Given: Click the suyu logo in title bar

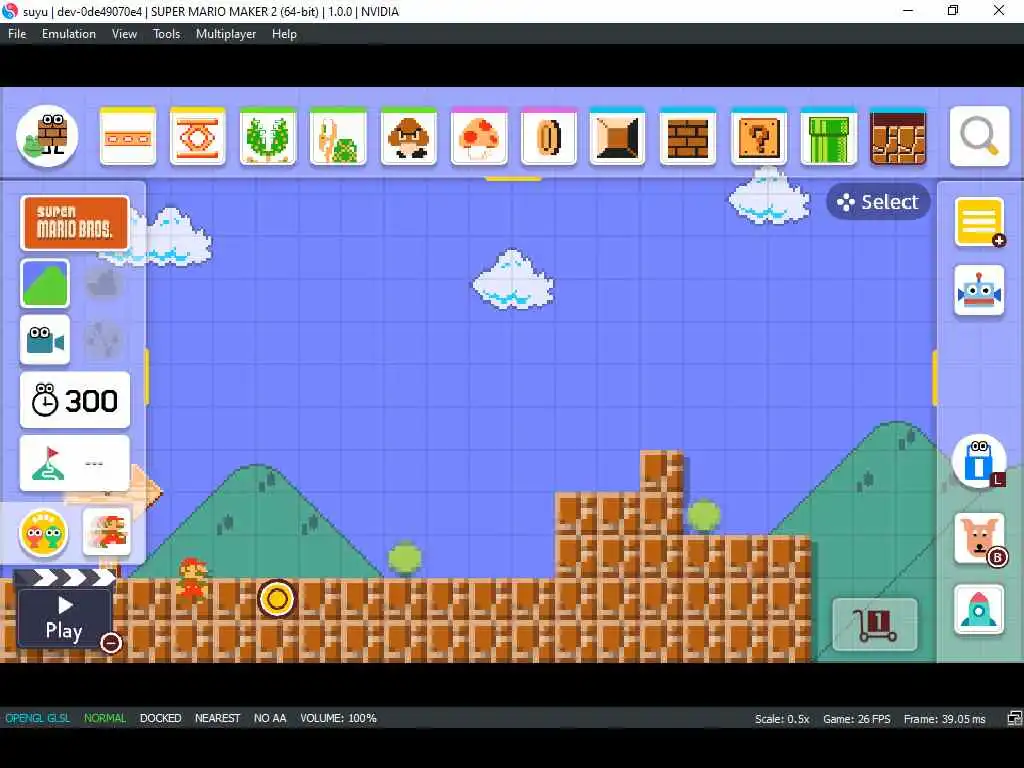Looking at the screenshot, I should [10, 11].
